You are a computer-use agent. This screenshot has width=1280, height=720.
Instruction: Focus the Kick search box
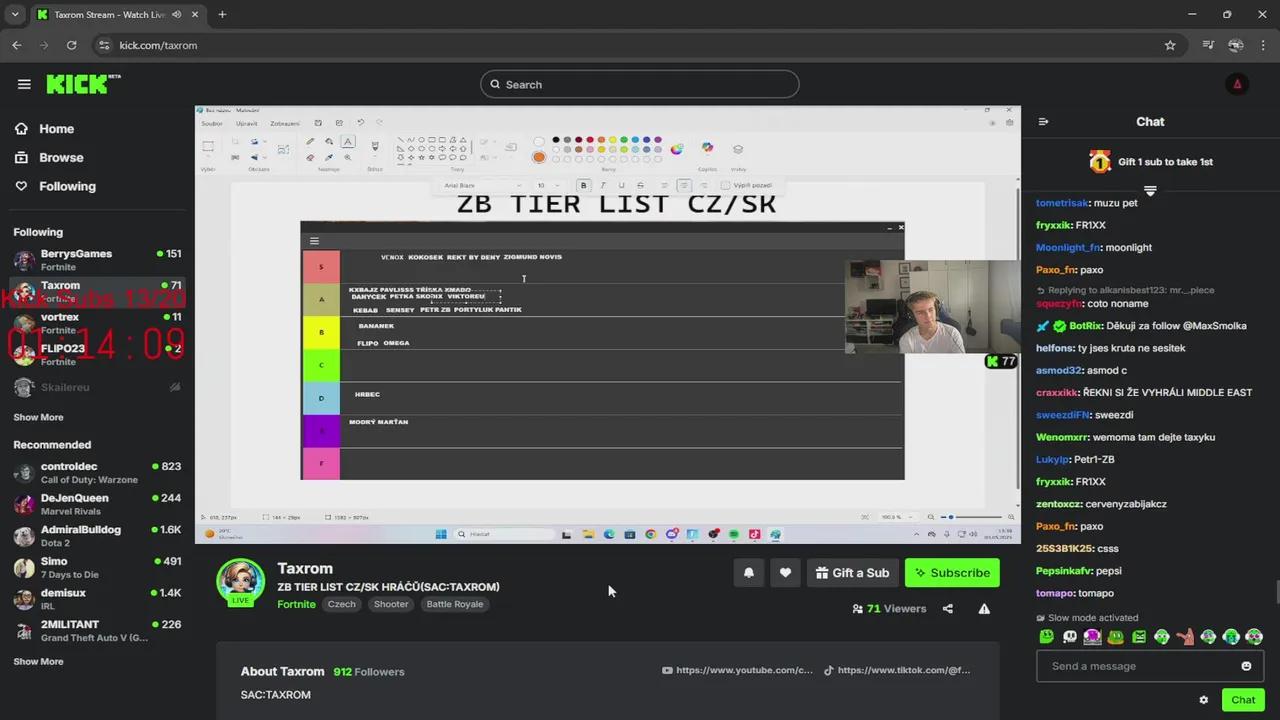[640, 85]
